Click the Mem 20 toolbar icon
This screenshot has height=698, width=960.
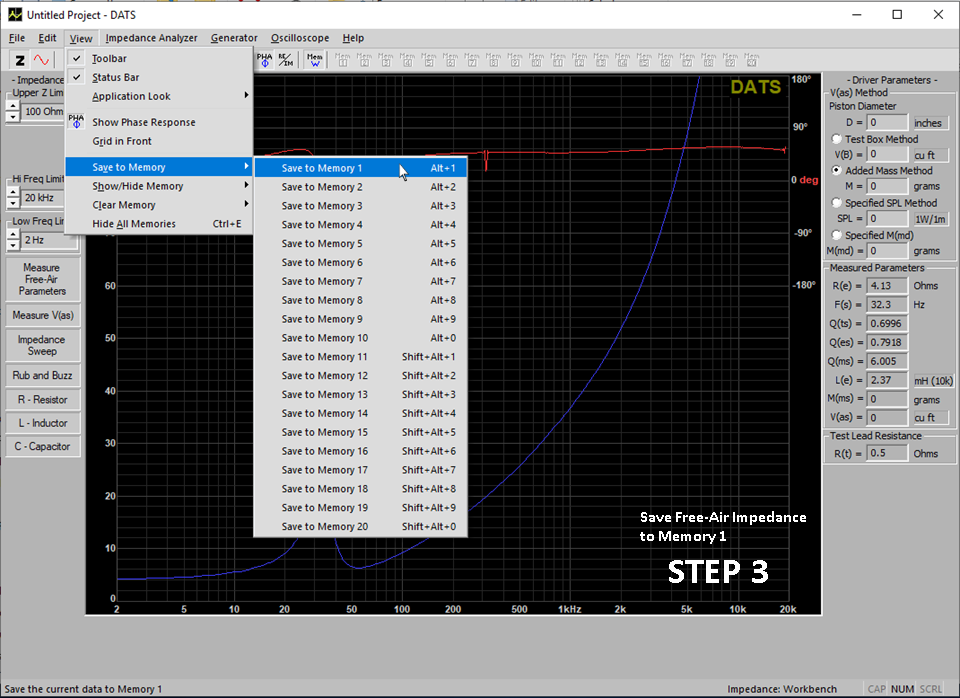[x=752, y=60]
